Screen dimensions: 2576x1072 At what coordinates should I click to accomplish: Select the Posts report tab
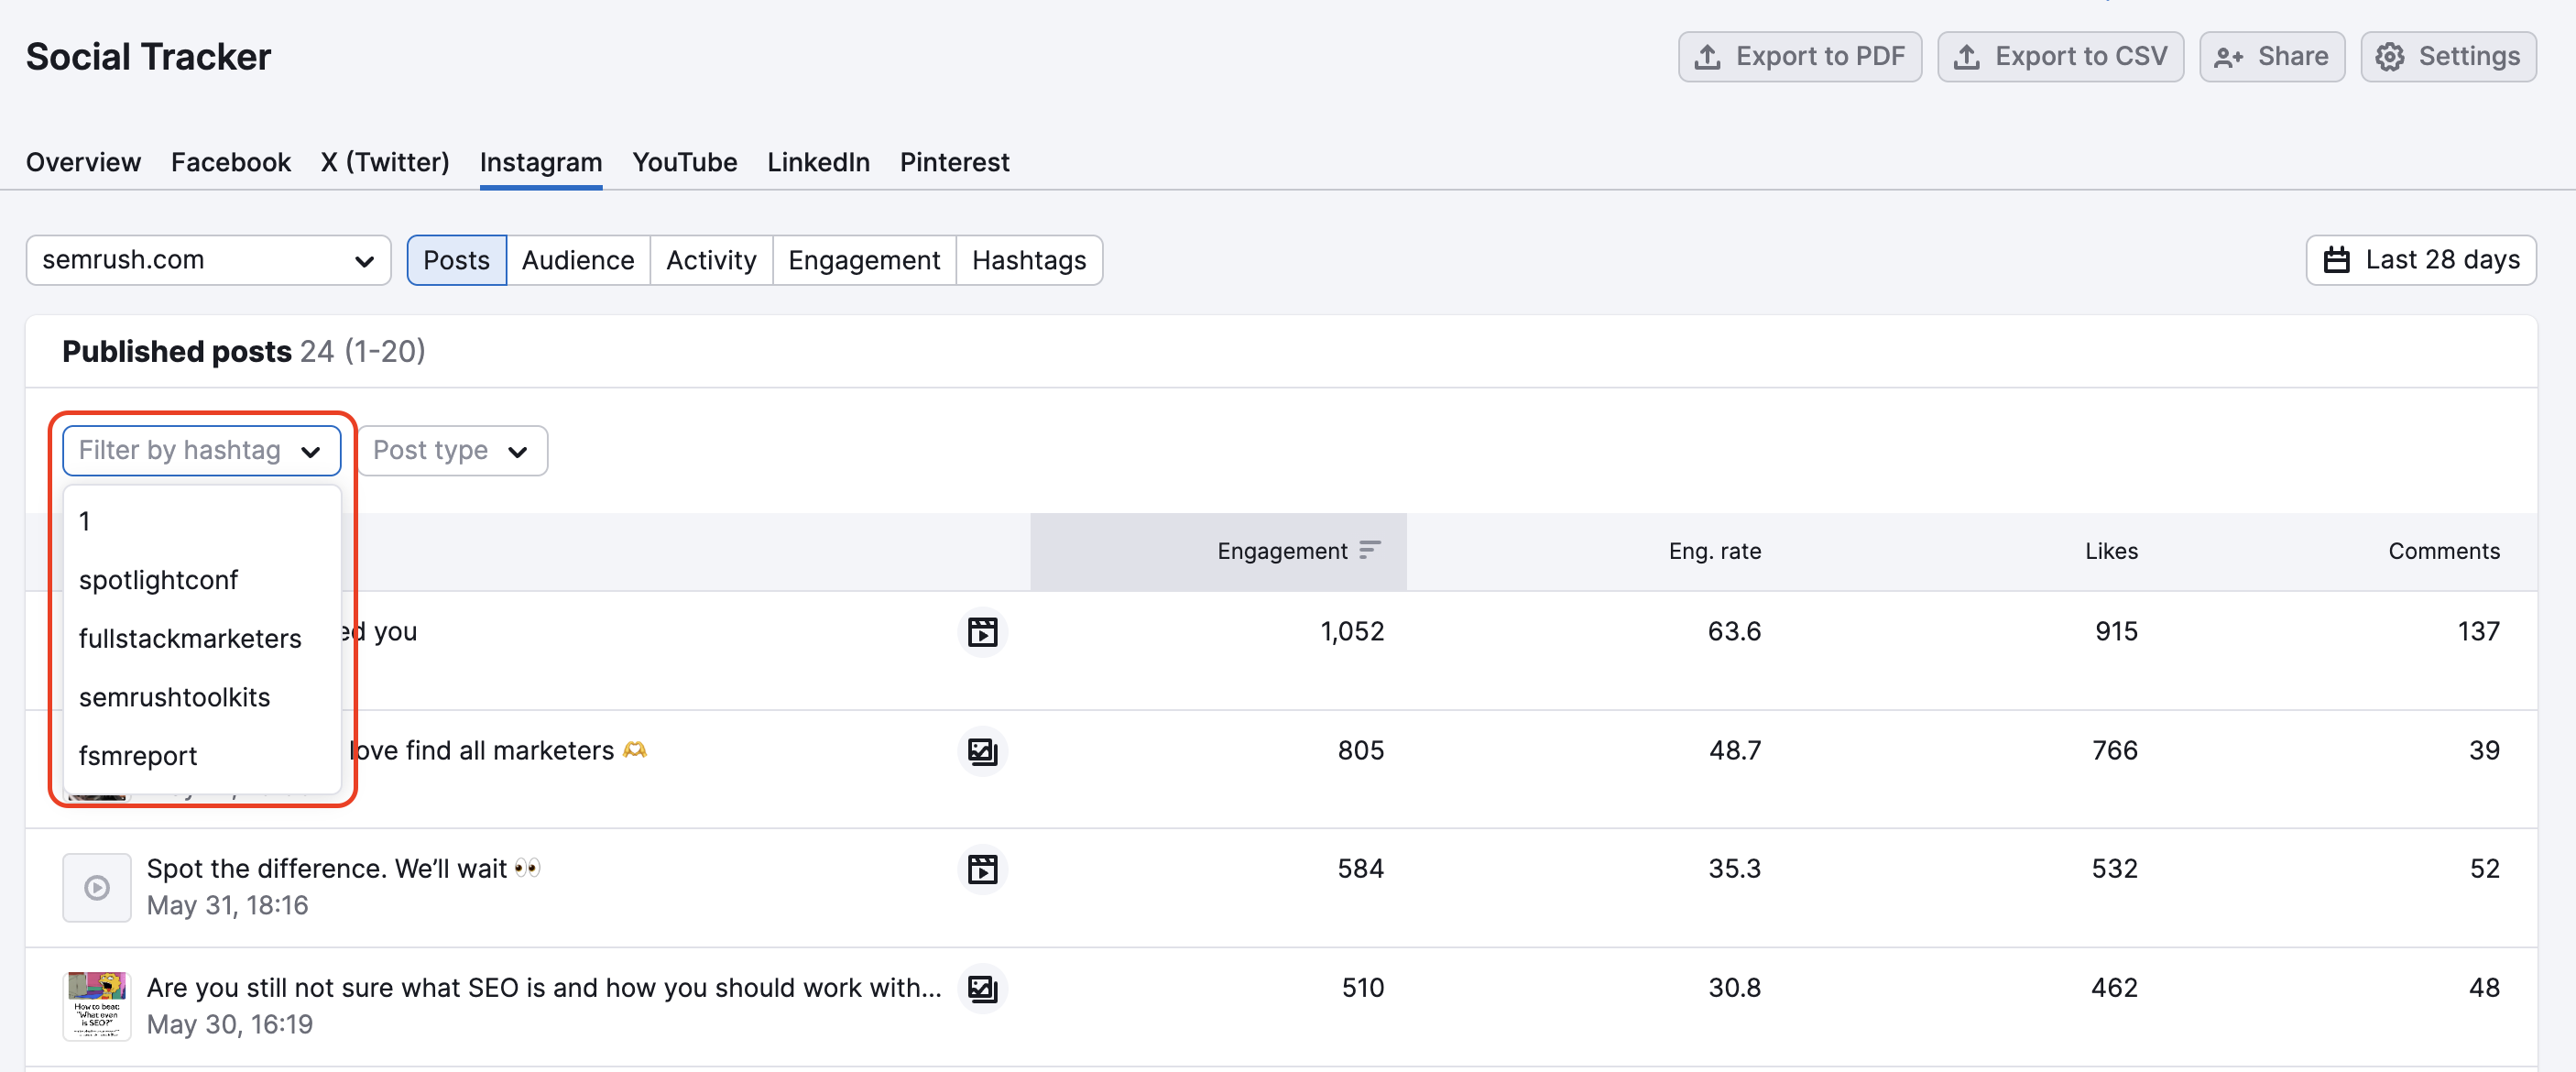click(456, 260)
